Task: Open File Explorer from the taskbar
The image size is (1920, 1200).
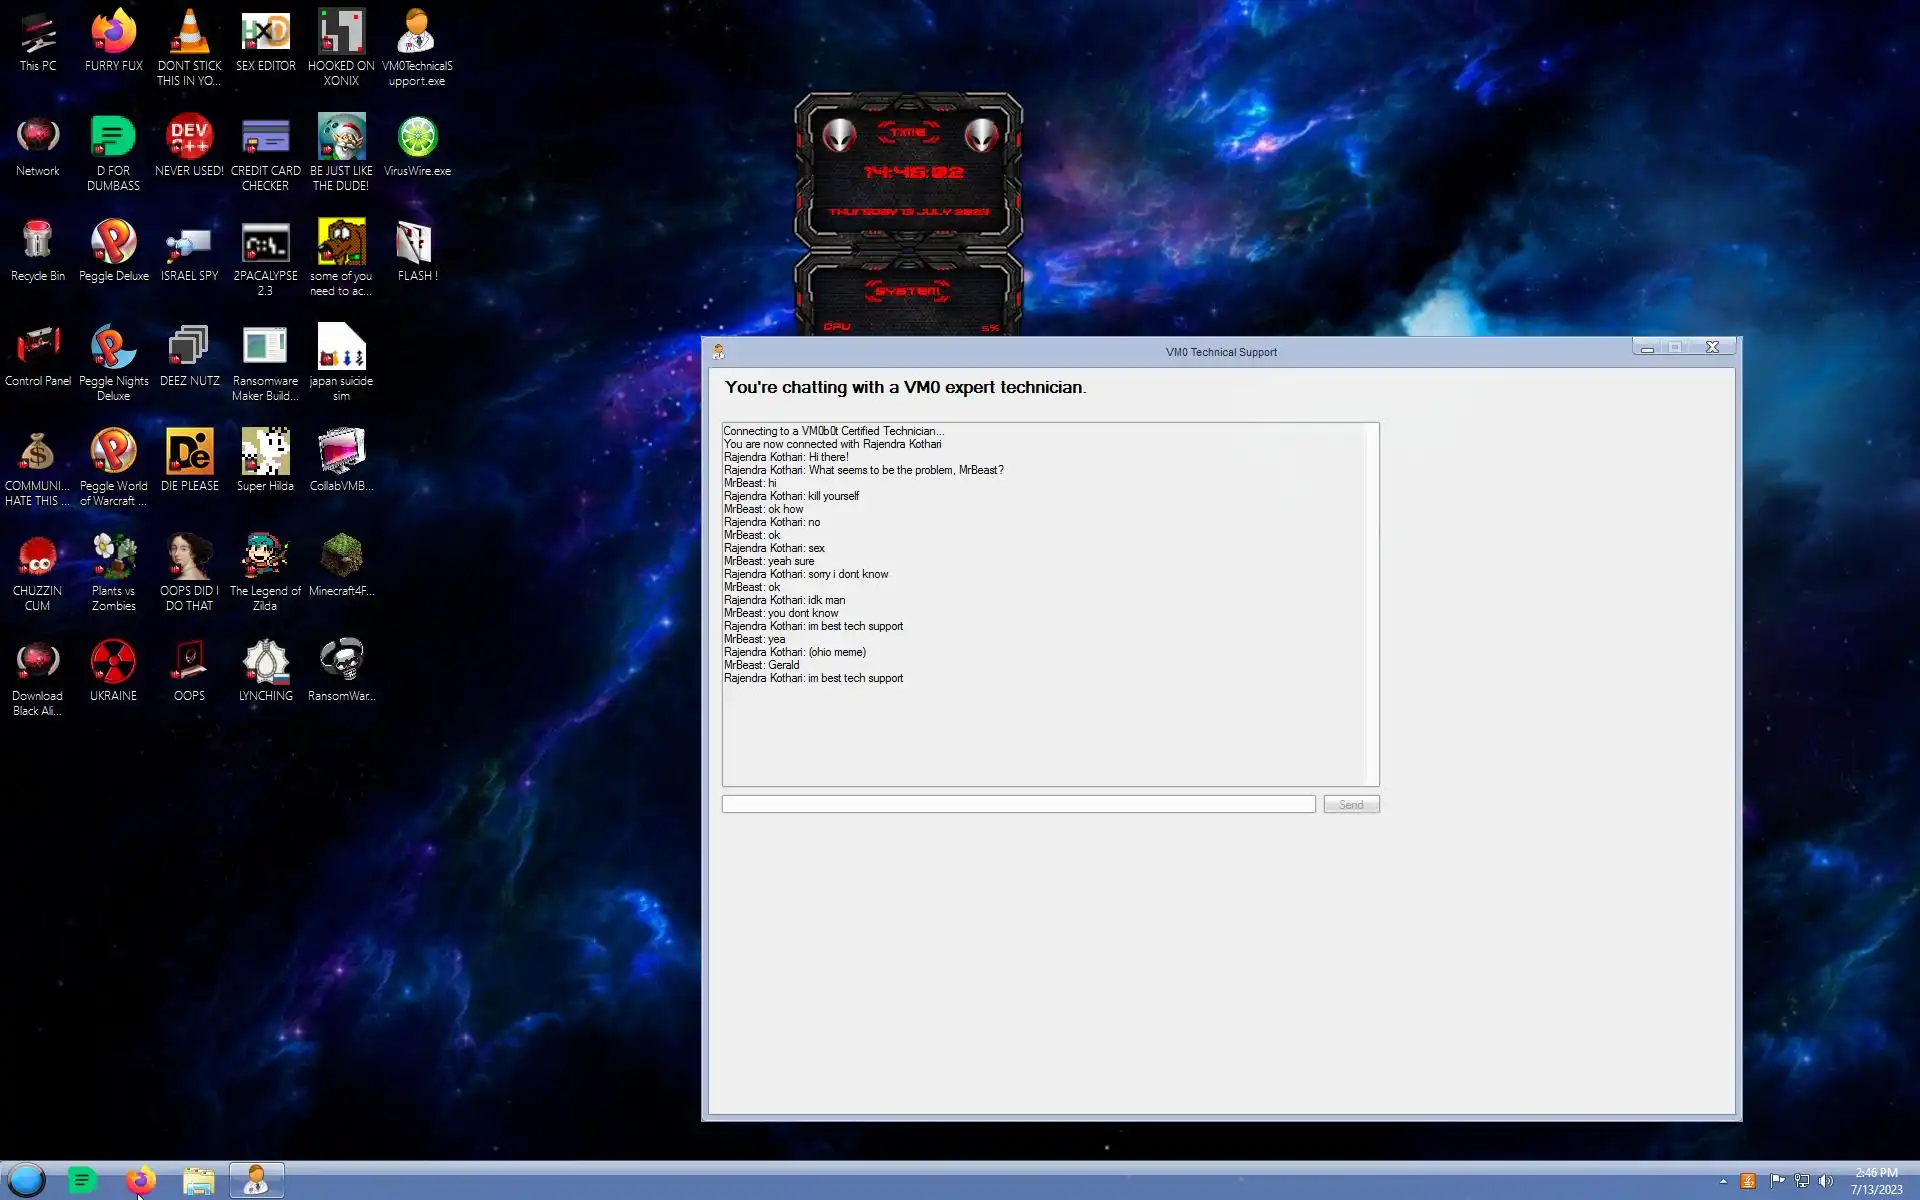Action: [x=198, y=1180]
